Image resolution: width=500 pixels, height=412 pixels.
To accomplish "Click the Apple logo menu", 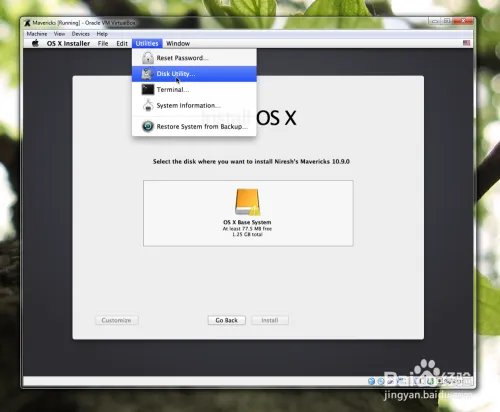I will click(35, 43).
